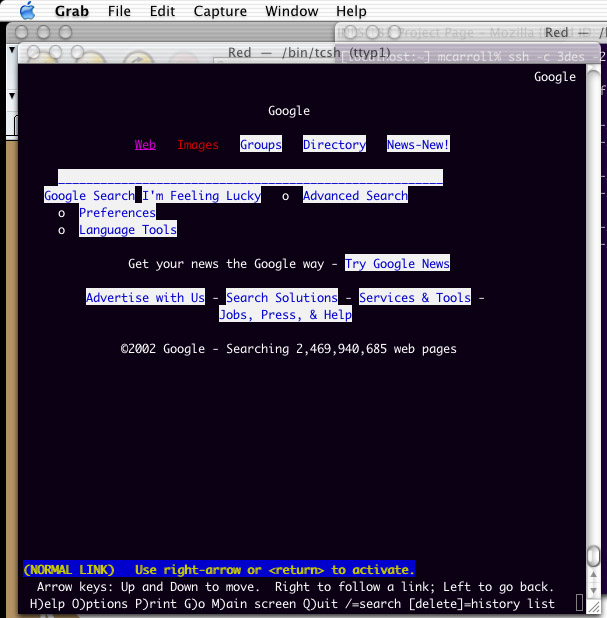607x618 pixels.
Task: Open the Help menu
Action: (x=351, y=11)
